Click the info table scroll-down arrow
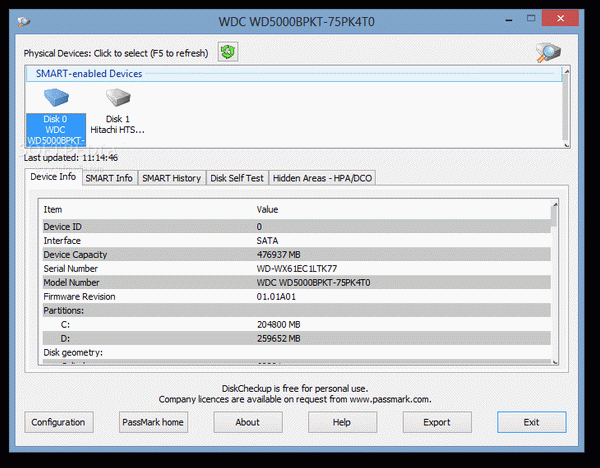Viewport: 600px width, 468px height. click(x=555, y=362)
